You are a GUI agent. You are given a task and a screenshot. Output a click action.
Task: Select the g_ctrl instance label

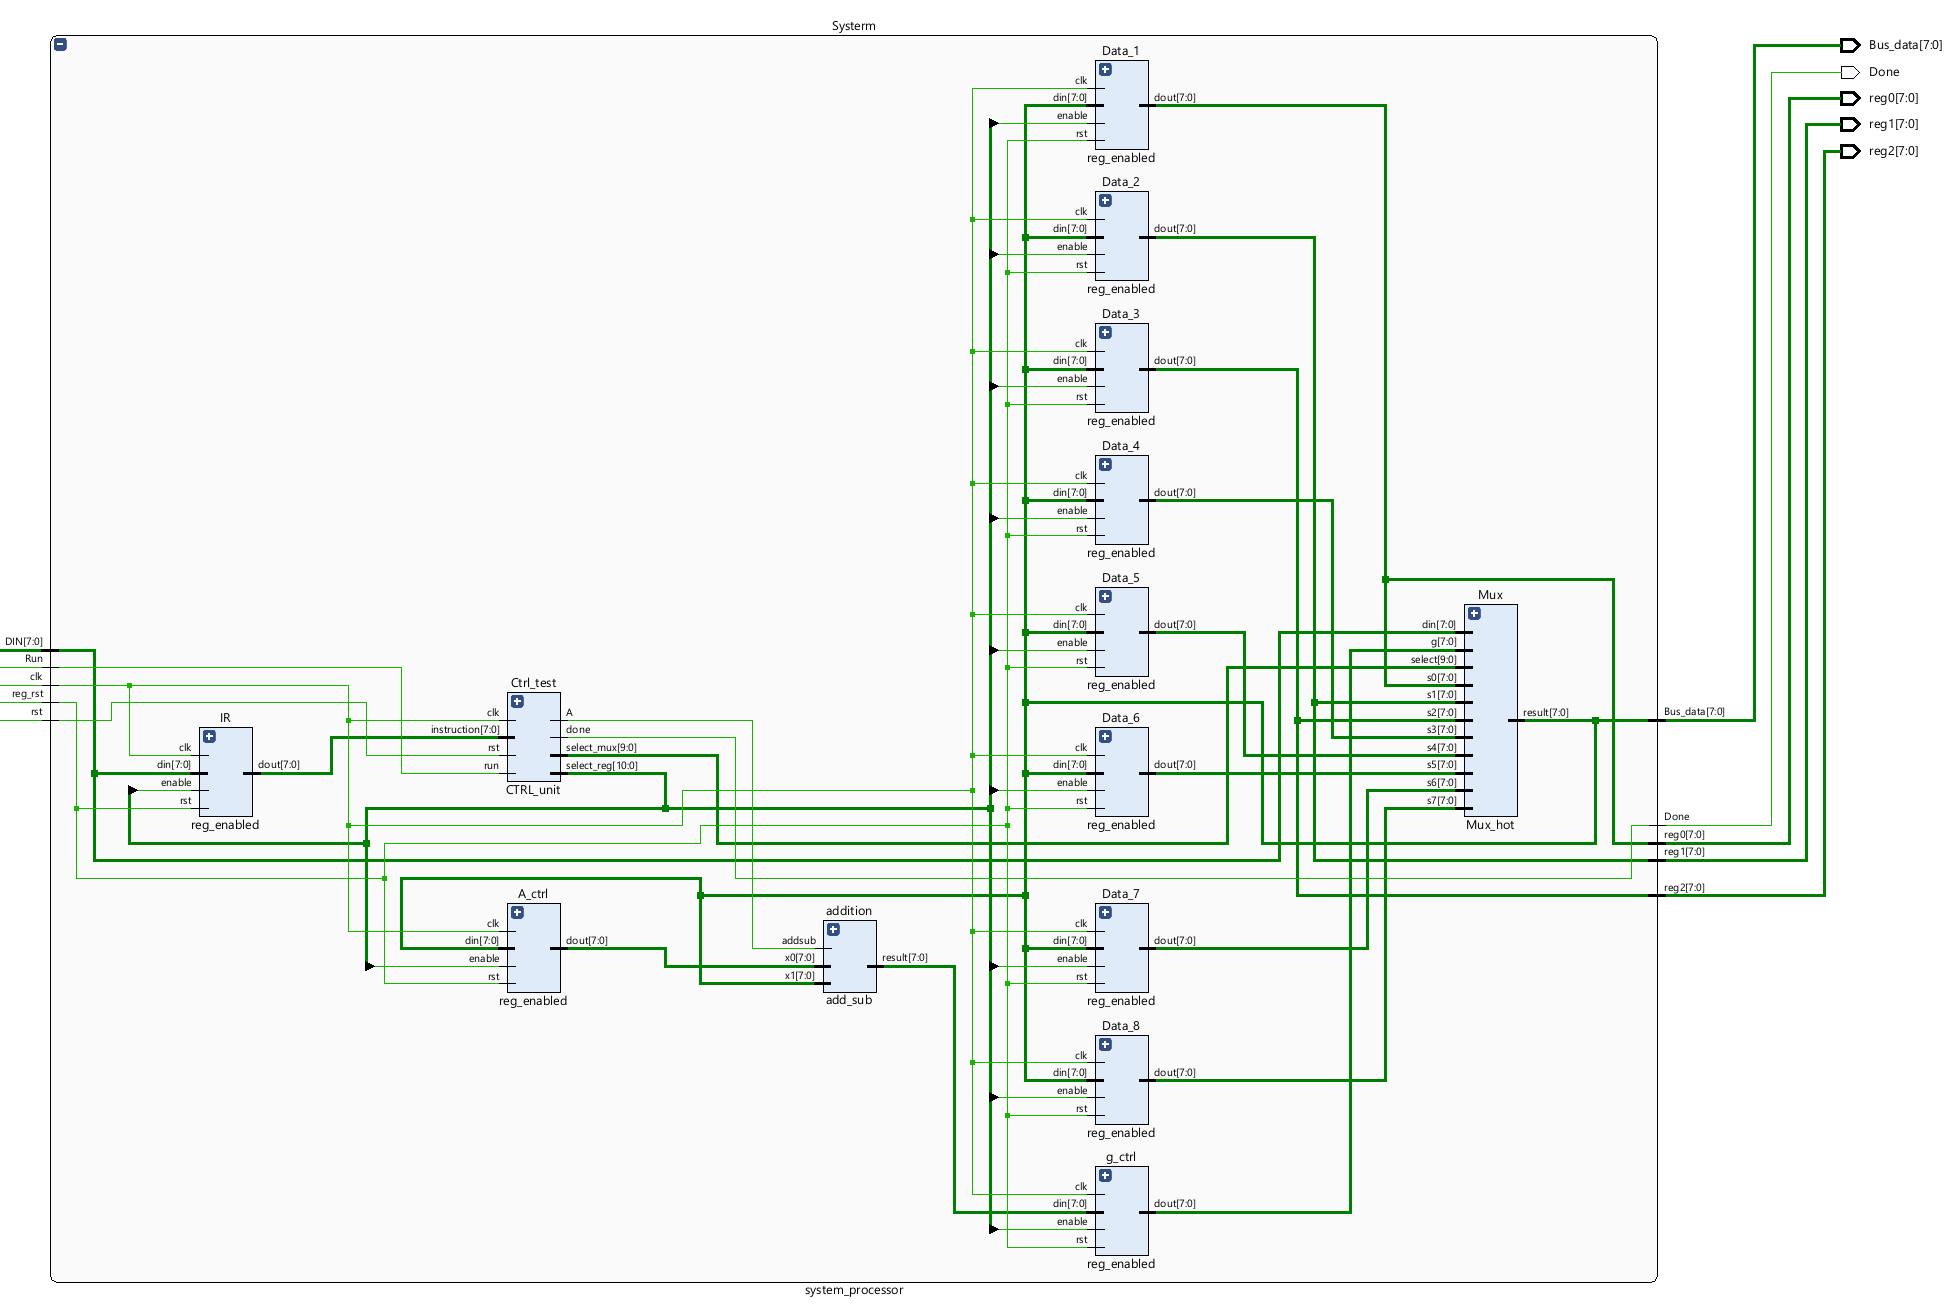1121,1157
